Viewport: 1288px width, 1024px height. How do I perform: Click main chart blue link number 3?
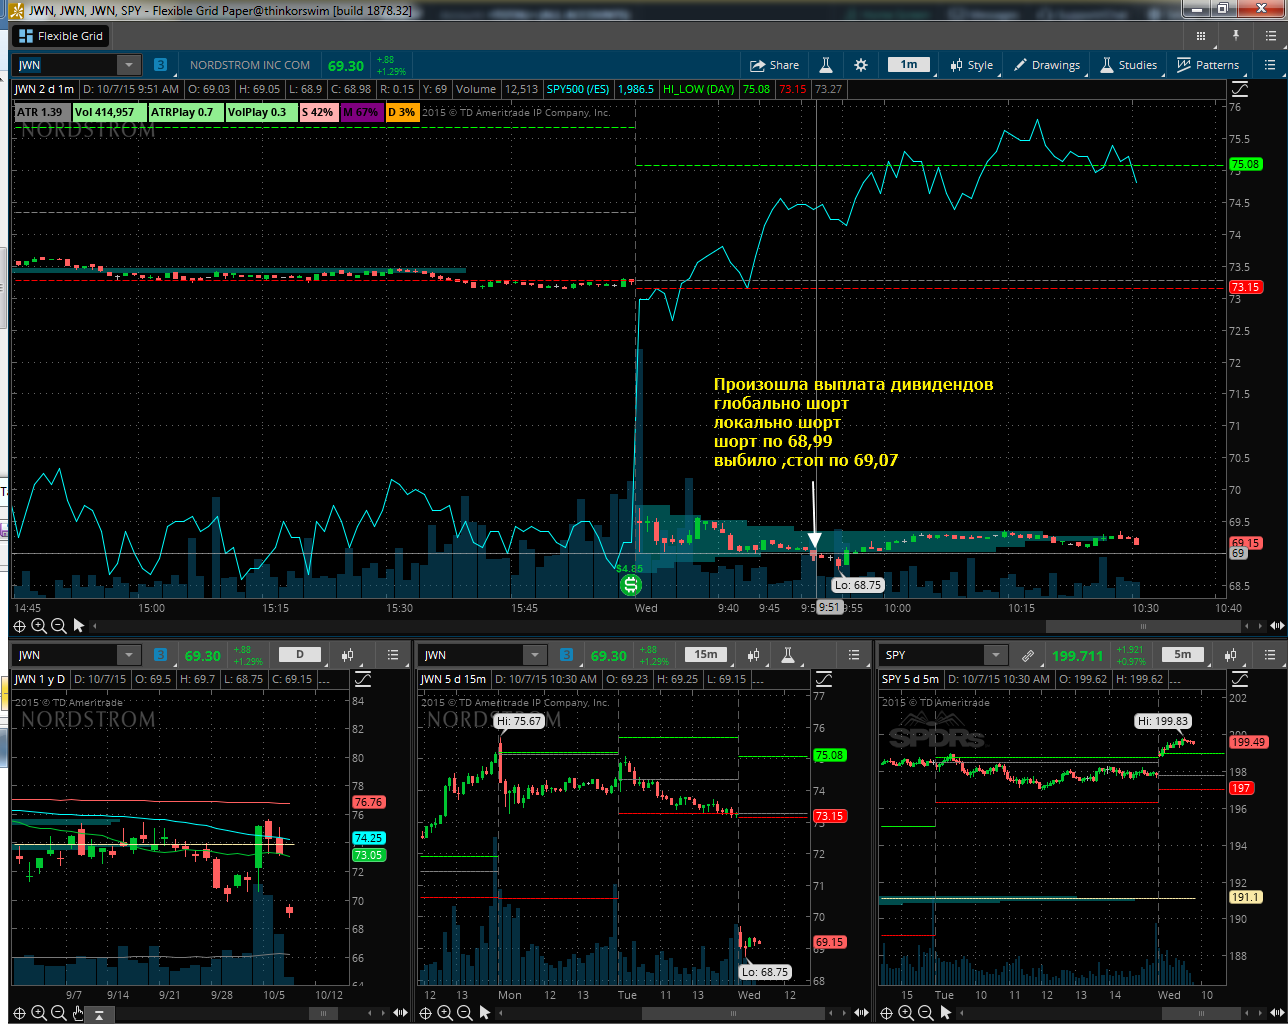point(161,65)
